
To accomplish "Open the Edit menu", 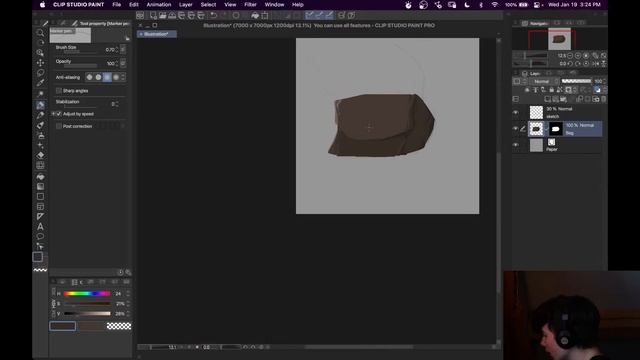I will pos(134,4).
